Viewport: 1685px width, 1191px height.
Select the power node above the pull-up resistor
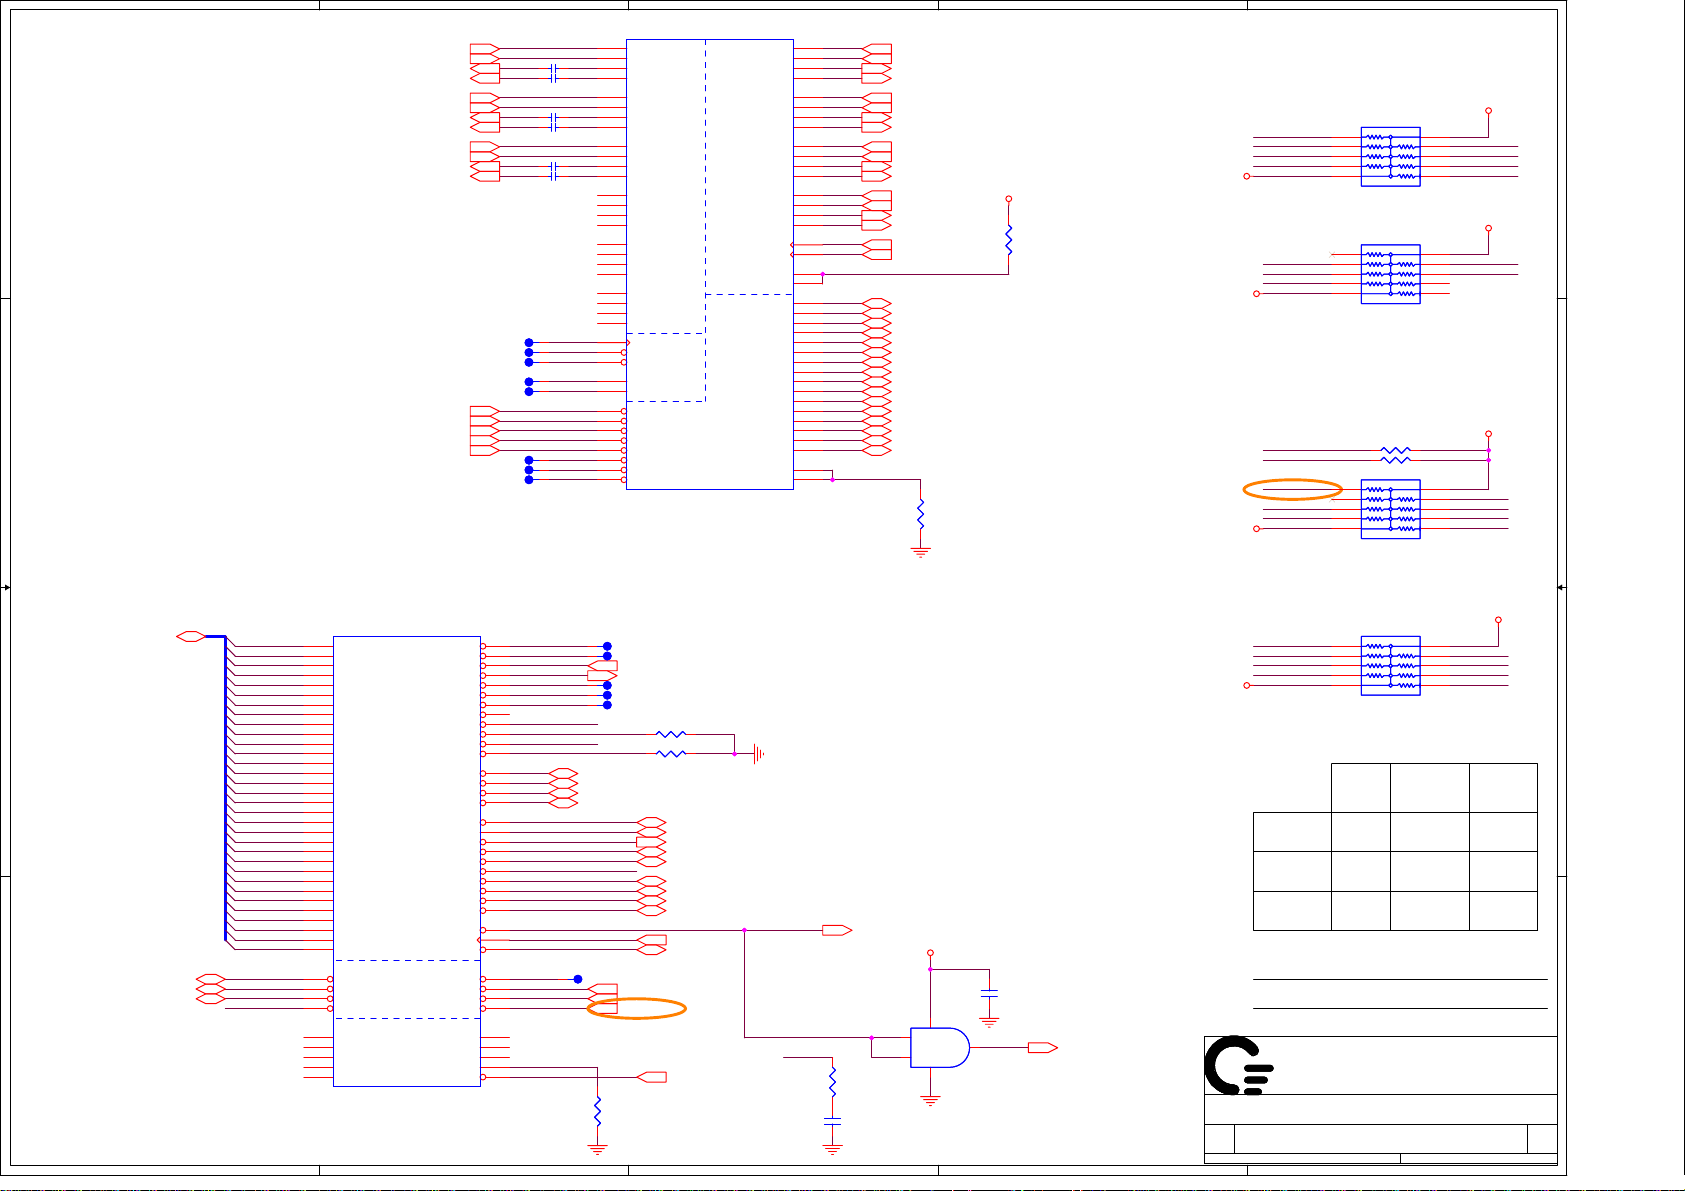[x=1008, y=199]
